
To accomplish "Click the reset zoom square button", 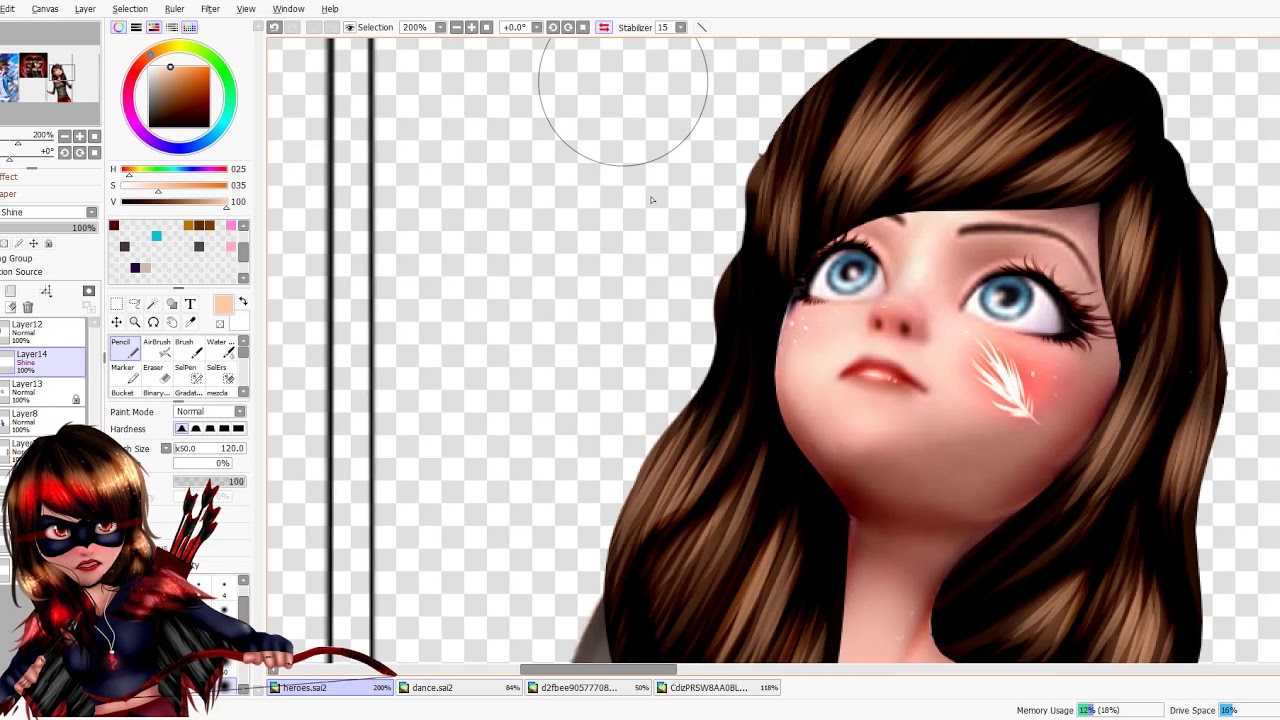I will (487, 27).
